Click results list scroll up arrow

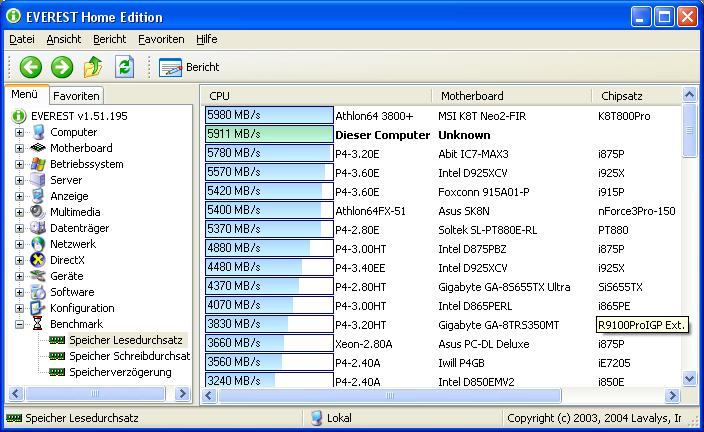[x=690, y=95]
